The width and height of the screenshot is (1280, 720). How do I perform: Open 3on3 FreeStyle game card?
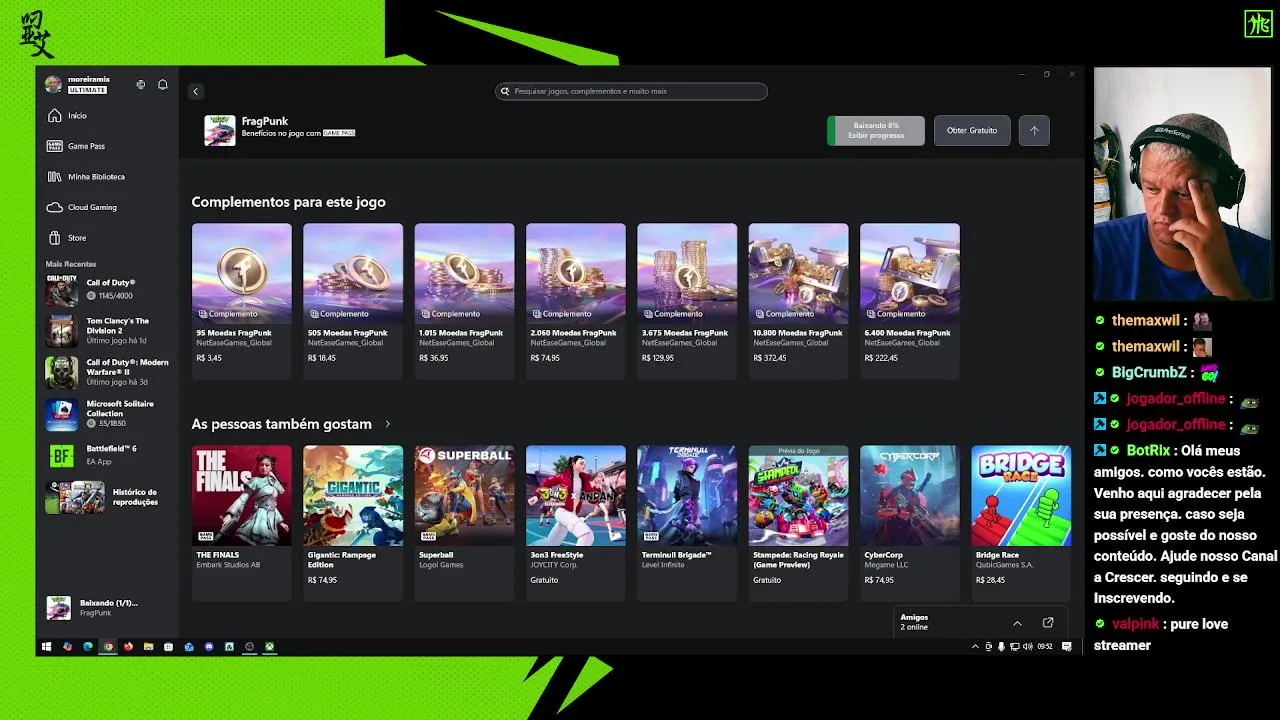tap(576, 522)
